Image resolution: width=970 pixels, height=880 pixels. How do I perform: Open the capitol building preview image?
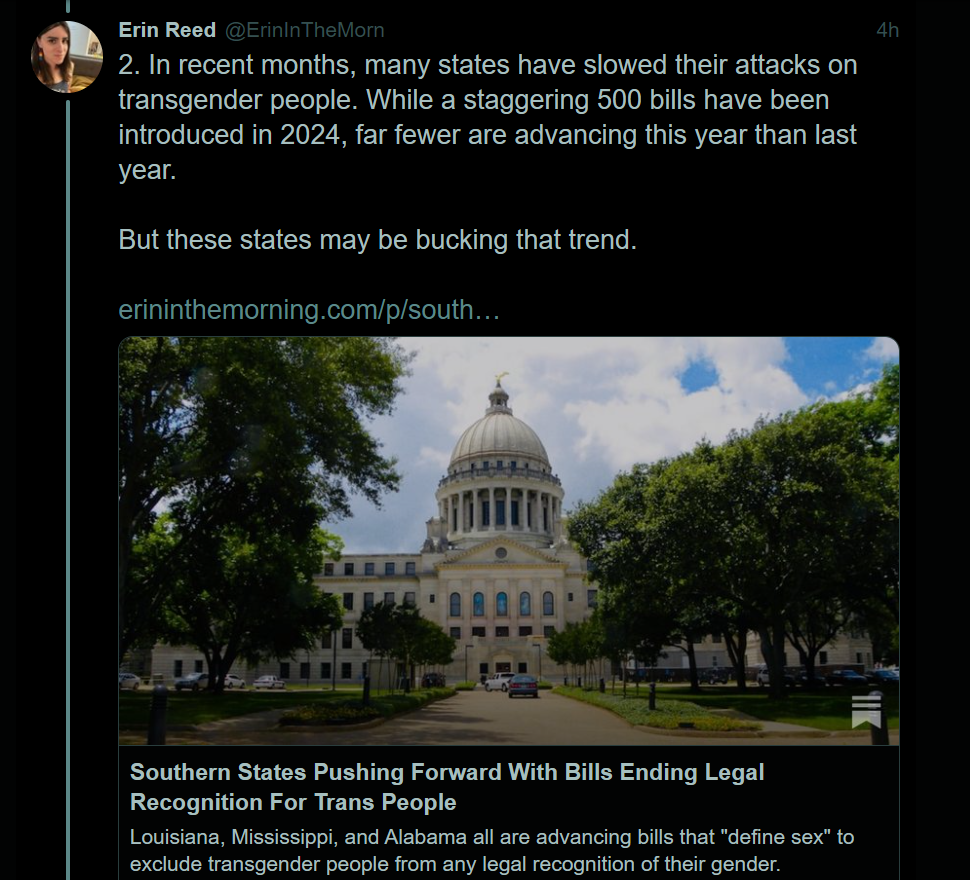509,540
